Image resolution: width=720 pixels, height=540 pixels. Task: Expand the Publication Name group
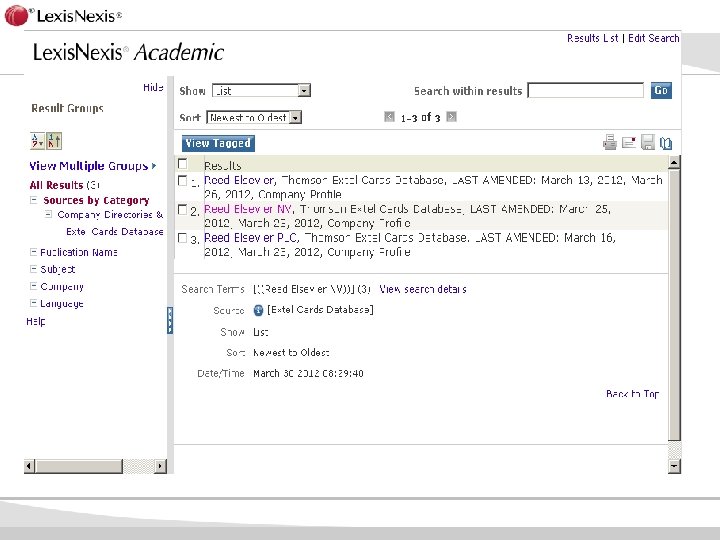34,252
